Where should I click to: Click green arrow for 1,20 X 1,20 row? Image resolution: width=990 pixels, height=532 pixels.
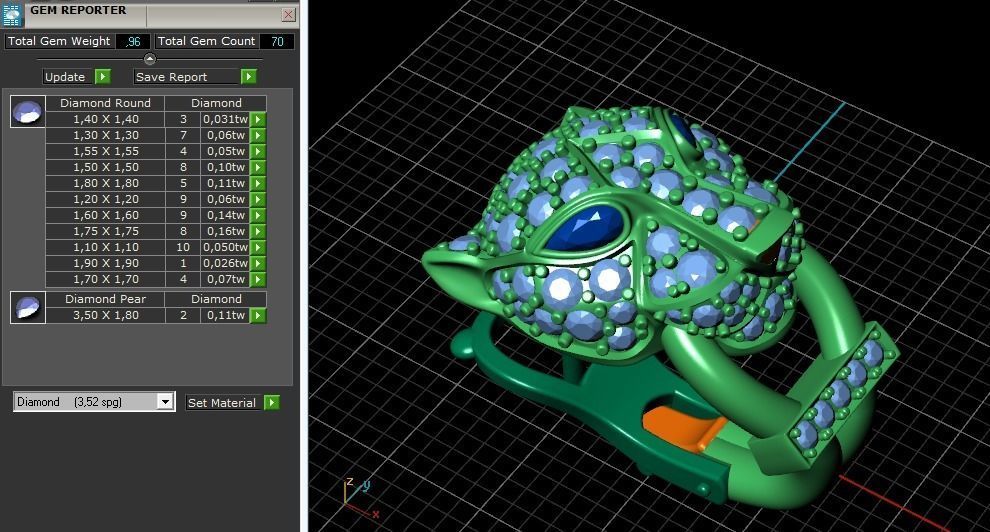[258, 199]
